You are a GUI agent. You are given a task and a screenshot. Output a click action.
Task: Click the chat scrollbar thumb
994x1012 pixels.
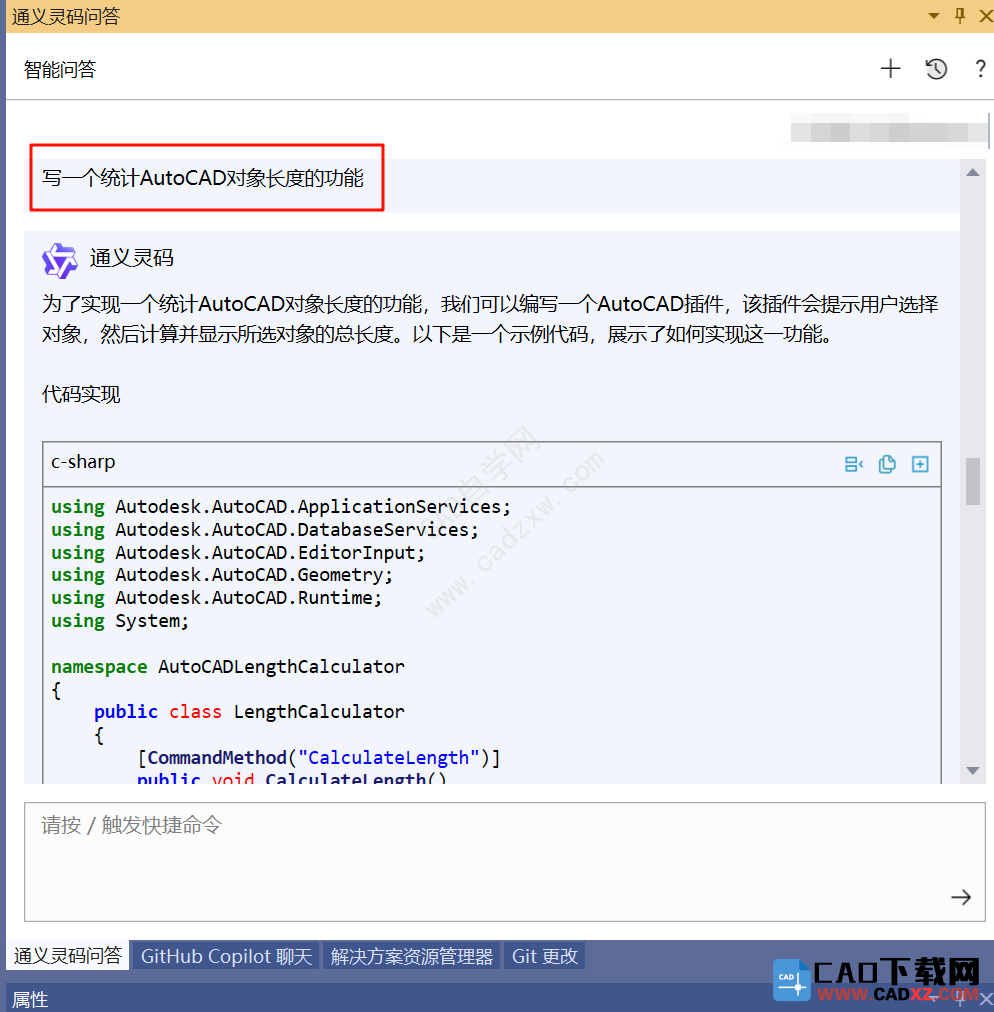tap(973, 481)
